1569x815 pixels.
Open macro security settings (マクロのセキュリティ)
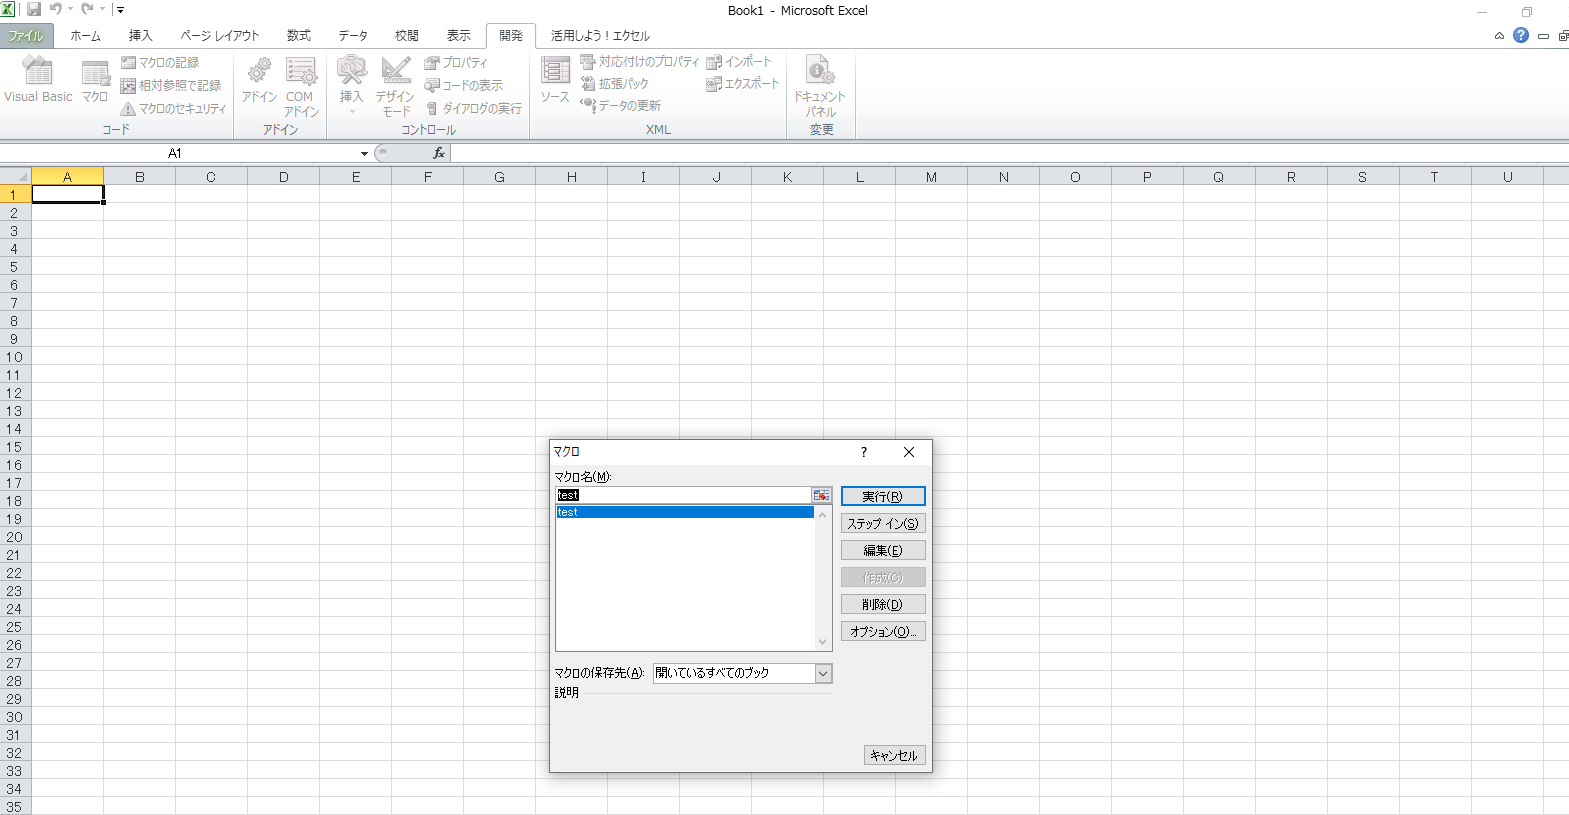tap(174, 108)
